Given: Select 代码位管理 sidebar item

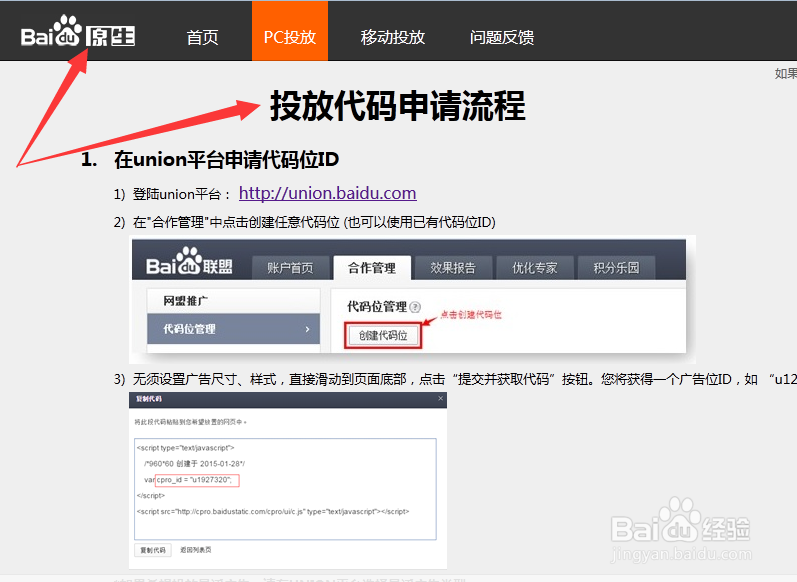Looking at the screenshot, I should (x=234, y=329).
